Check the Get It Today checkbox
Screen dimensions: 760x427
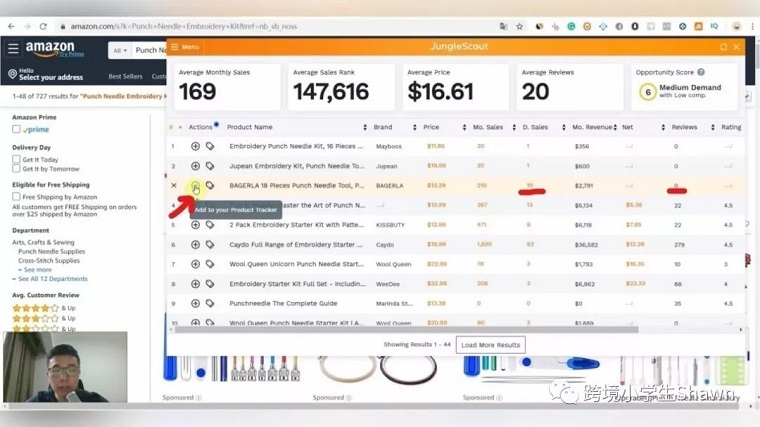pyautogui.click(x=16, y=159)
